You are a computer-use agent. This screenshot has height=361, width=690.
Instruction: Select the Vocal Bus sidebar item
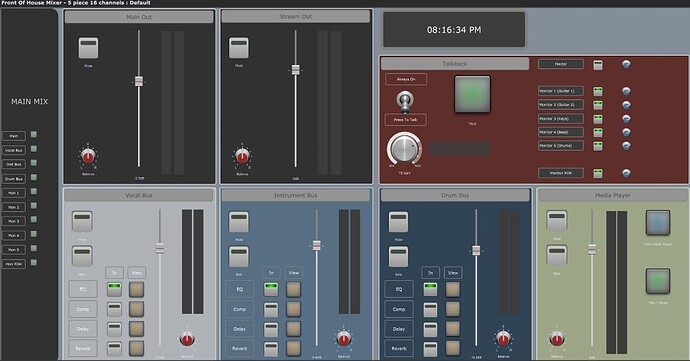[x=14, y=150]
